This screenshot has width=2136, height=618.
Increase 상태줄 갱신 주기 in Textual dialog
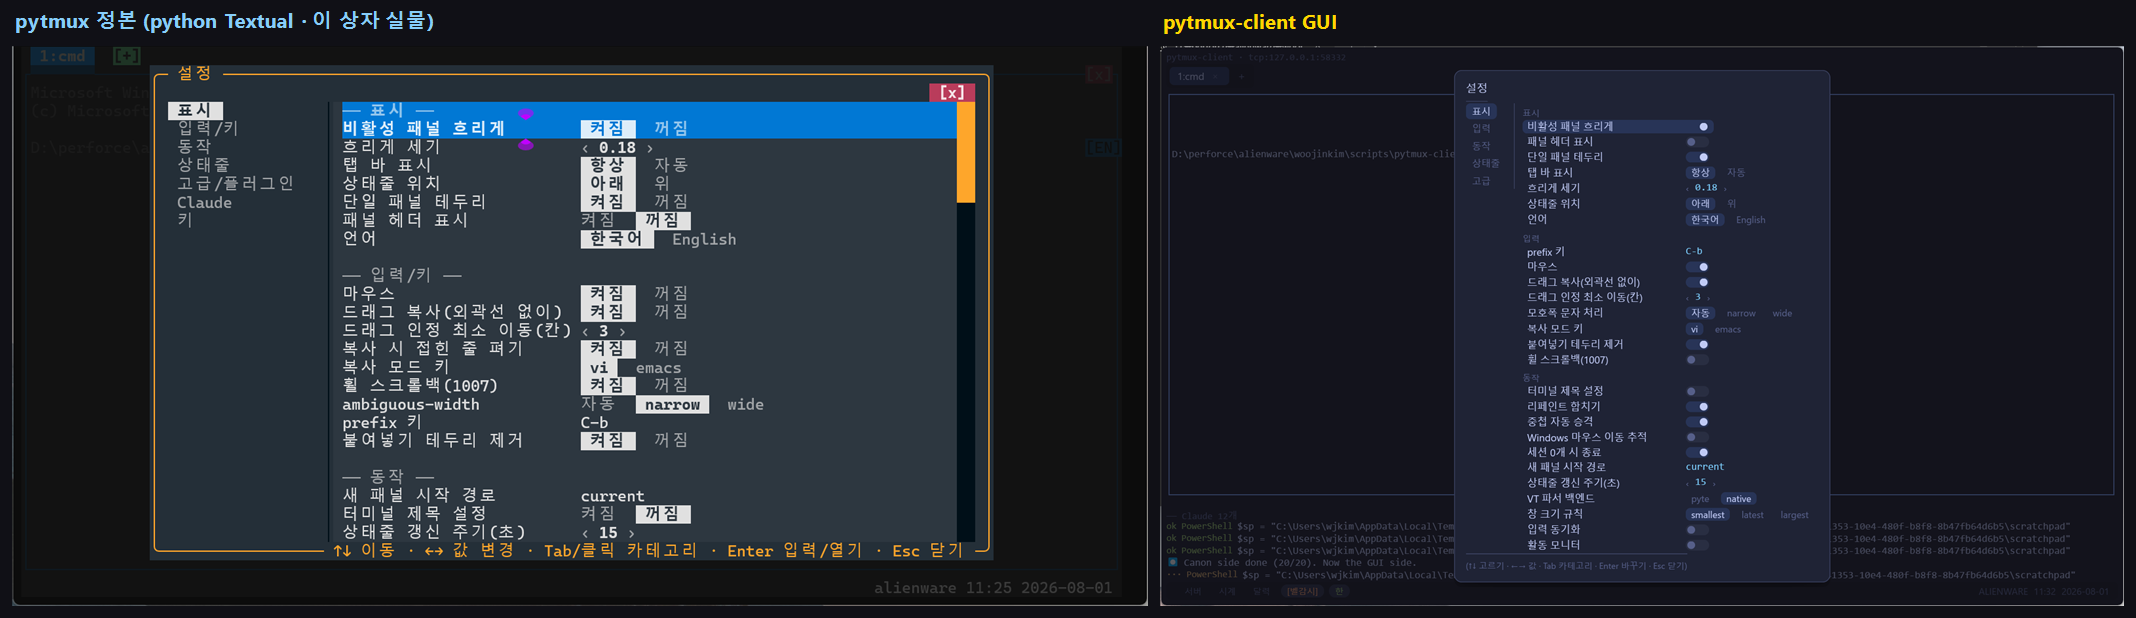coord(631,533)
